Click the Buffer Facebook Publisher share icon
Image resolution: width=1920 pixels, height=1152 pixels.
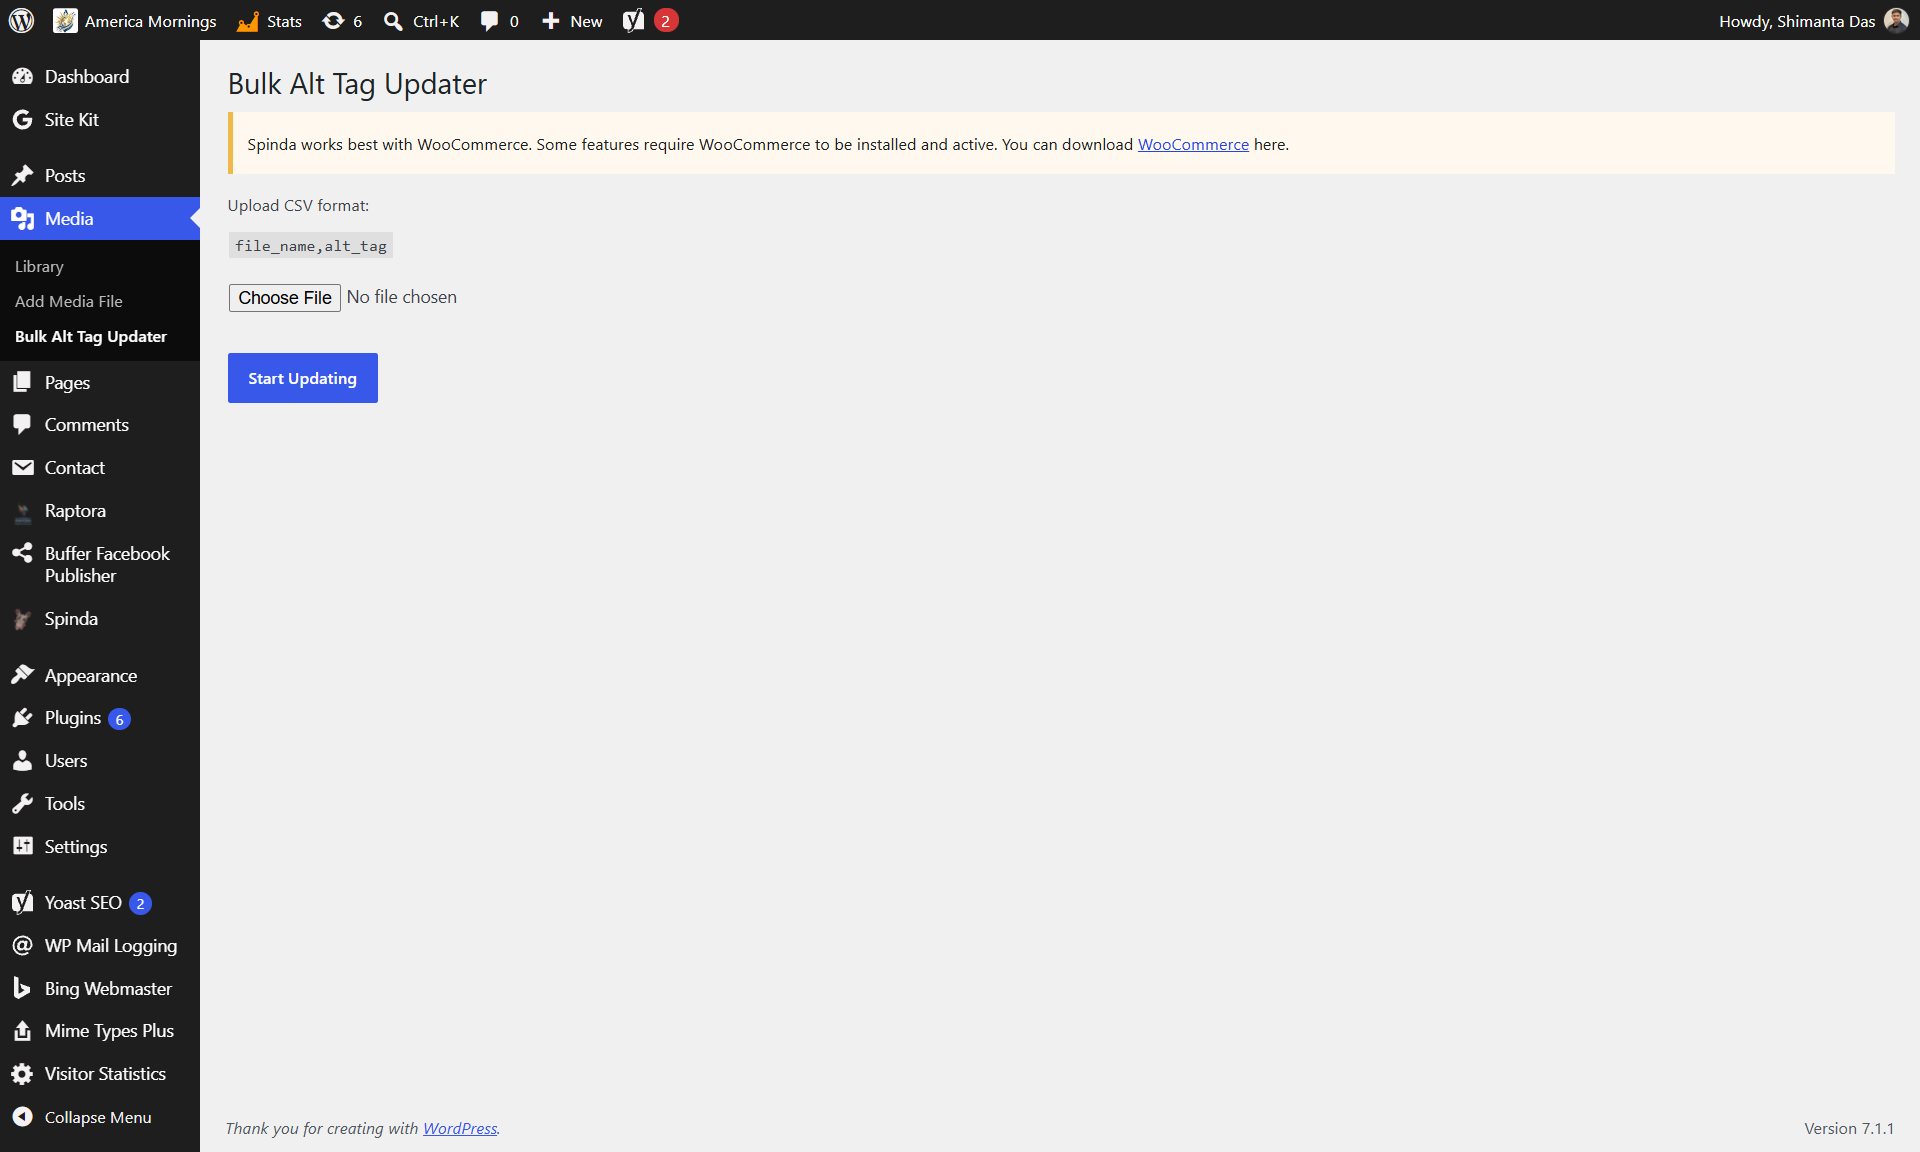pyautogui.click(x=22, y=552)
